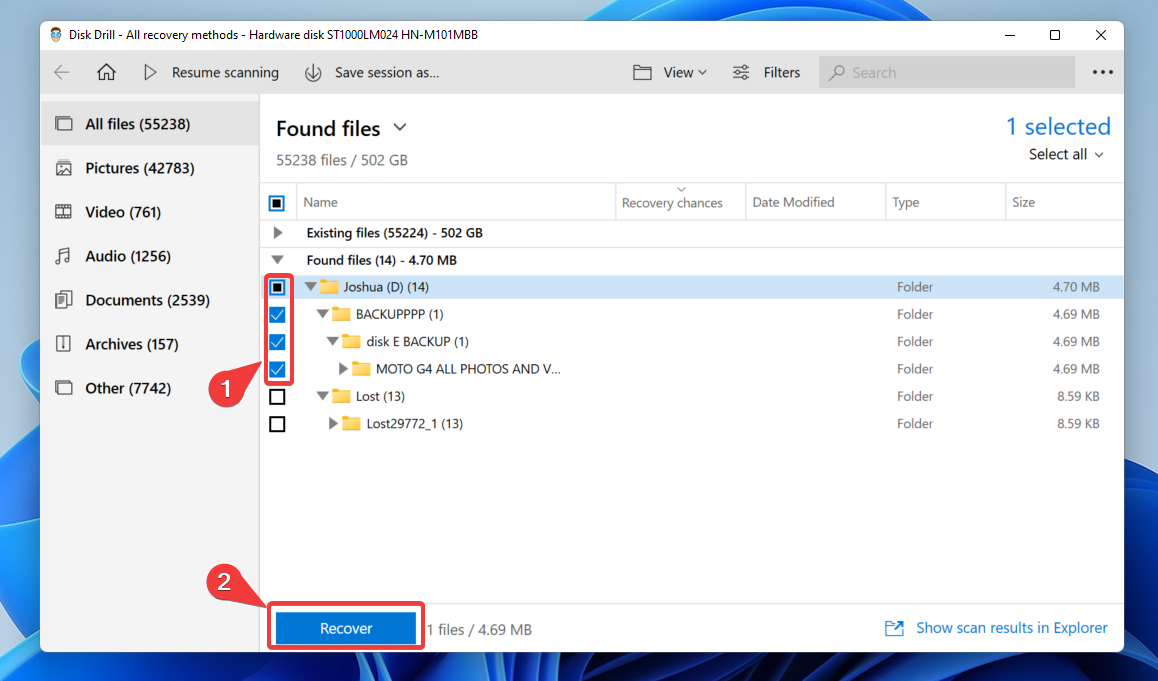Click the Archives category icon
1158x681 pixels.
[x=64, y=344]
